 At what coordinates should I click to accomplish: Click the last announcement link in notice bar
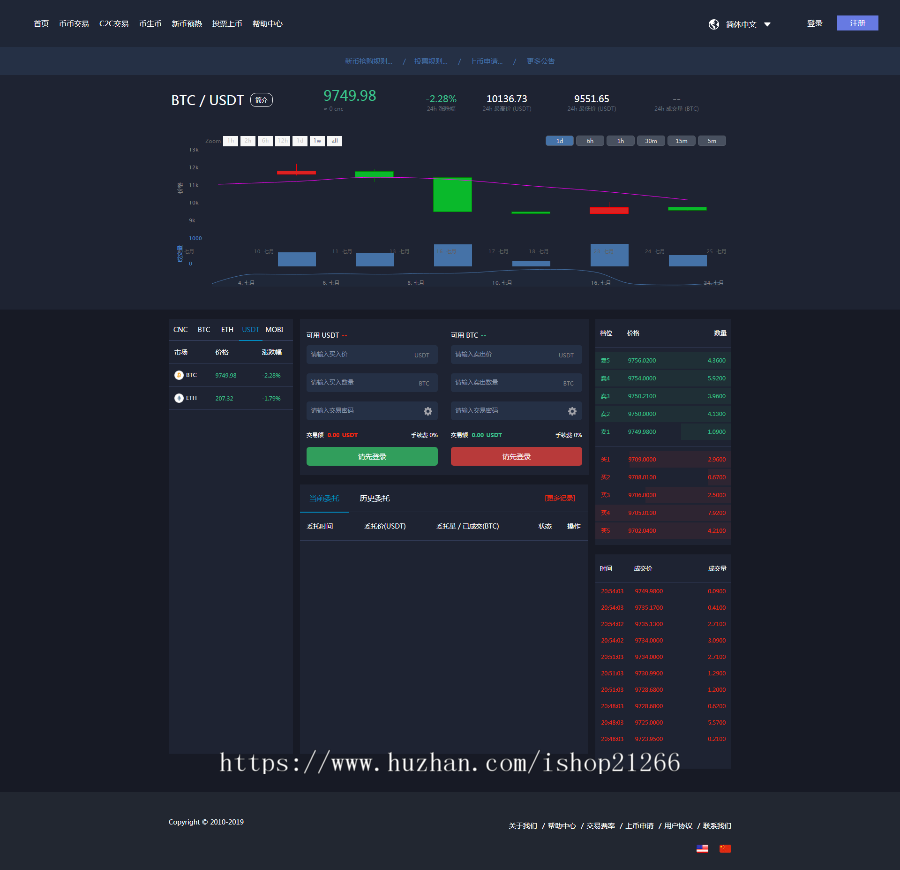point(540,61)
